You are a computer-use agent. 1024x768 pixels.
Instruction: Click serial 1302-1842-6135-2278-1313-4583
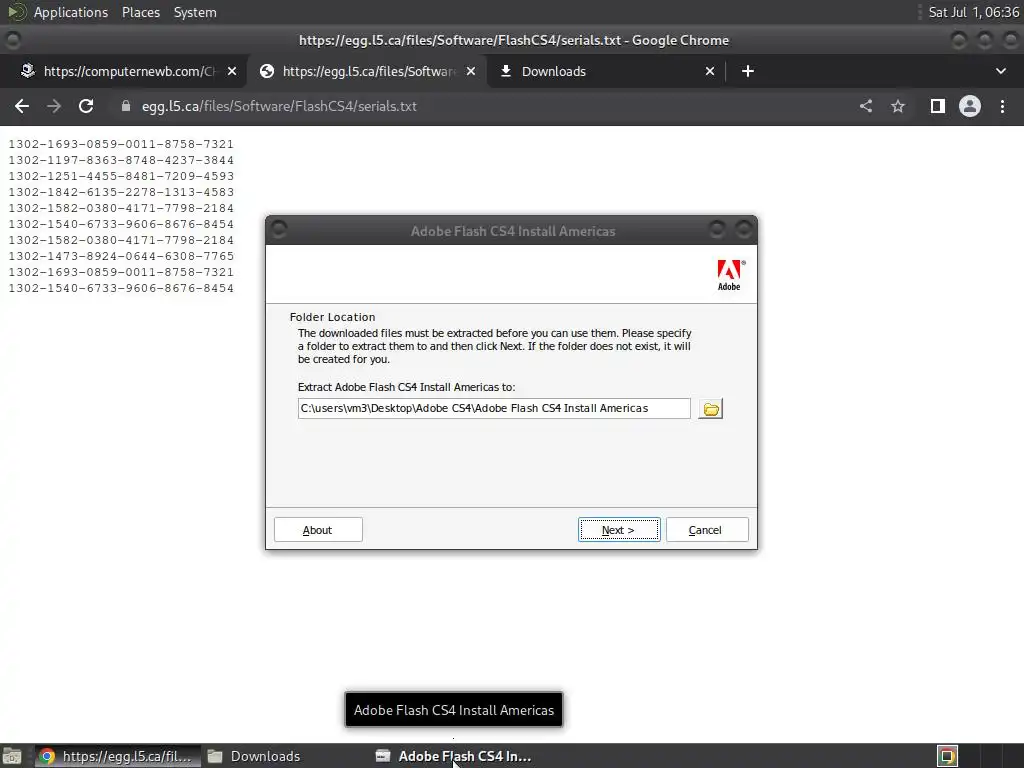121,192
